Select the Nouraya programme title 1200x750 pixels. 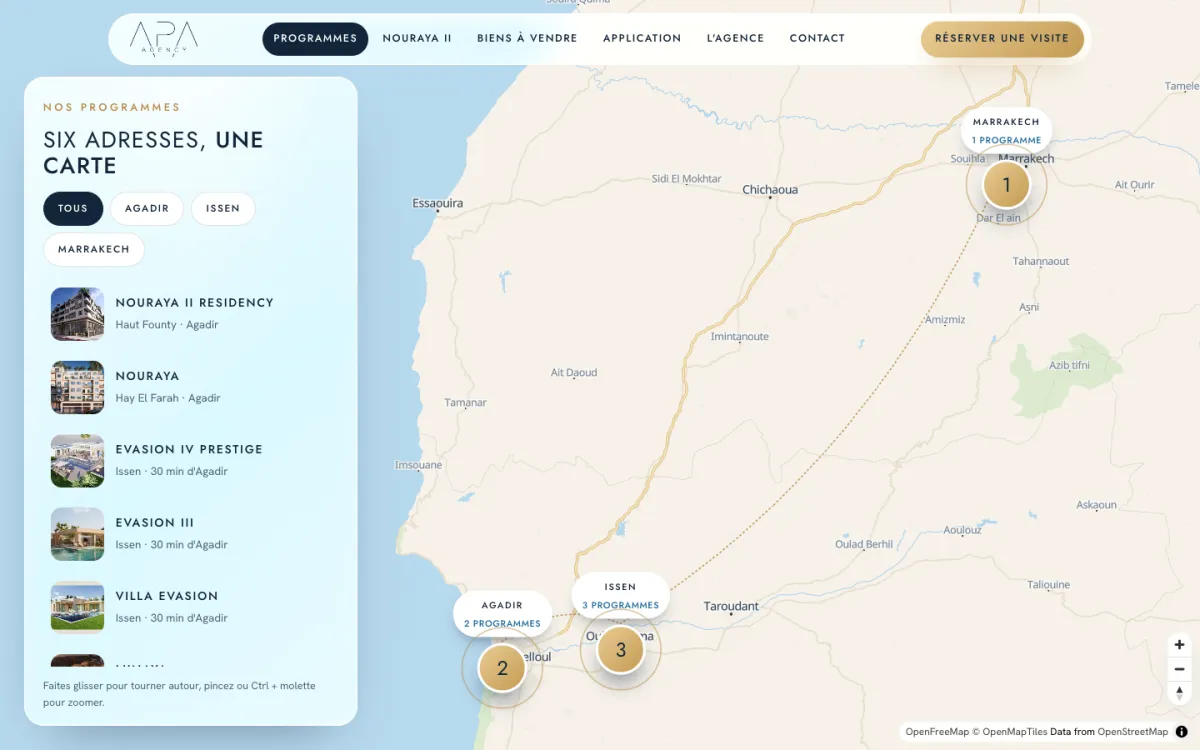pos(147,376)
